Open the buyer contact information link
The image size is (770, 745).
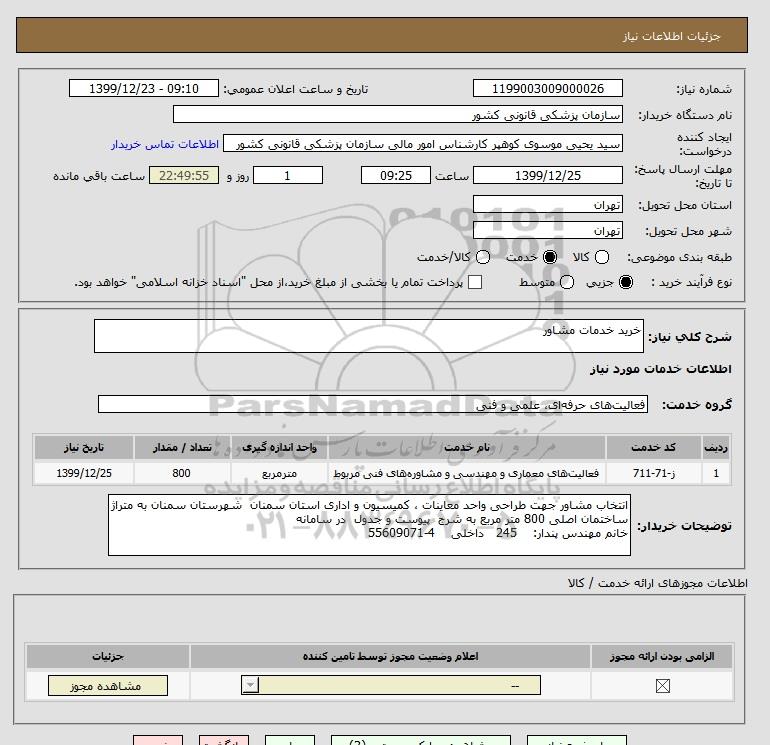[165, 144]
